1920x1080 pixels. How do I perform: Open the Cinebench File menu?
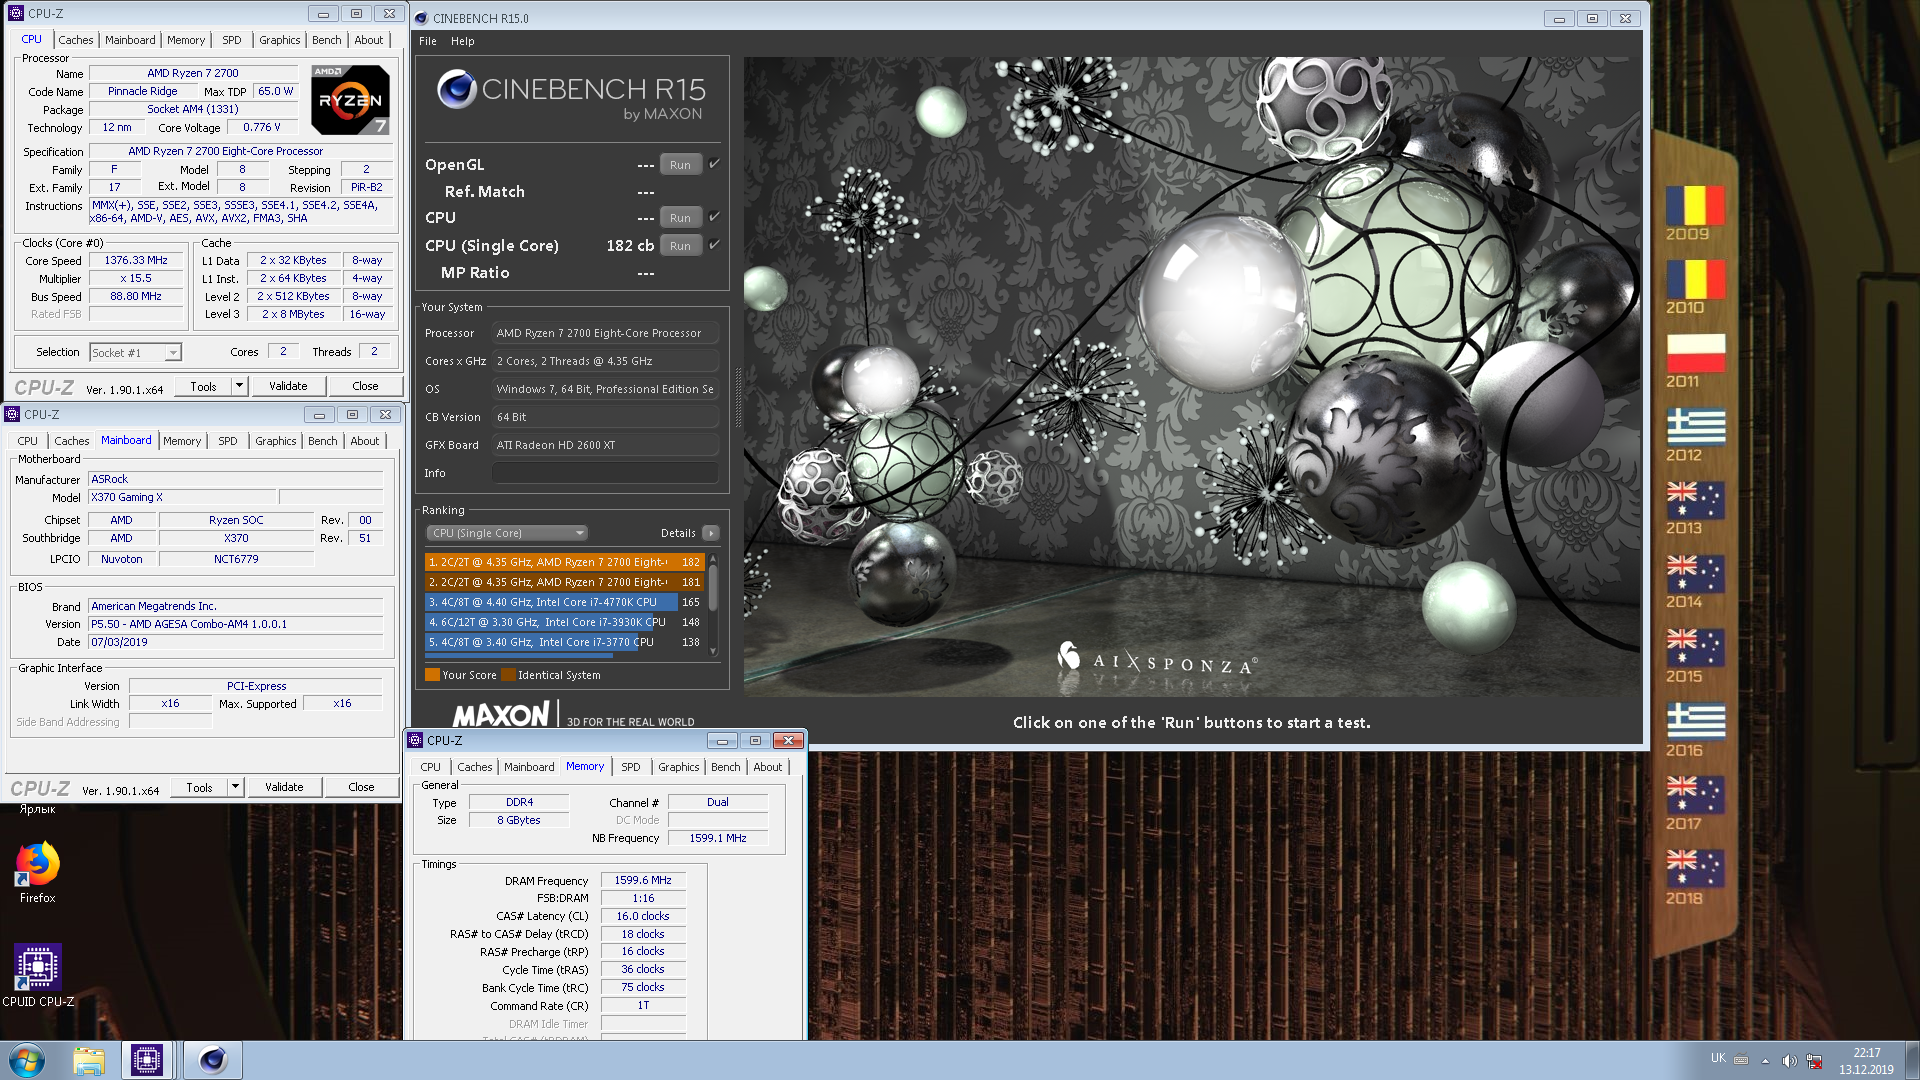(428, 41)
